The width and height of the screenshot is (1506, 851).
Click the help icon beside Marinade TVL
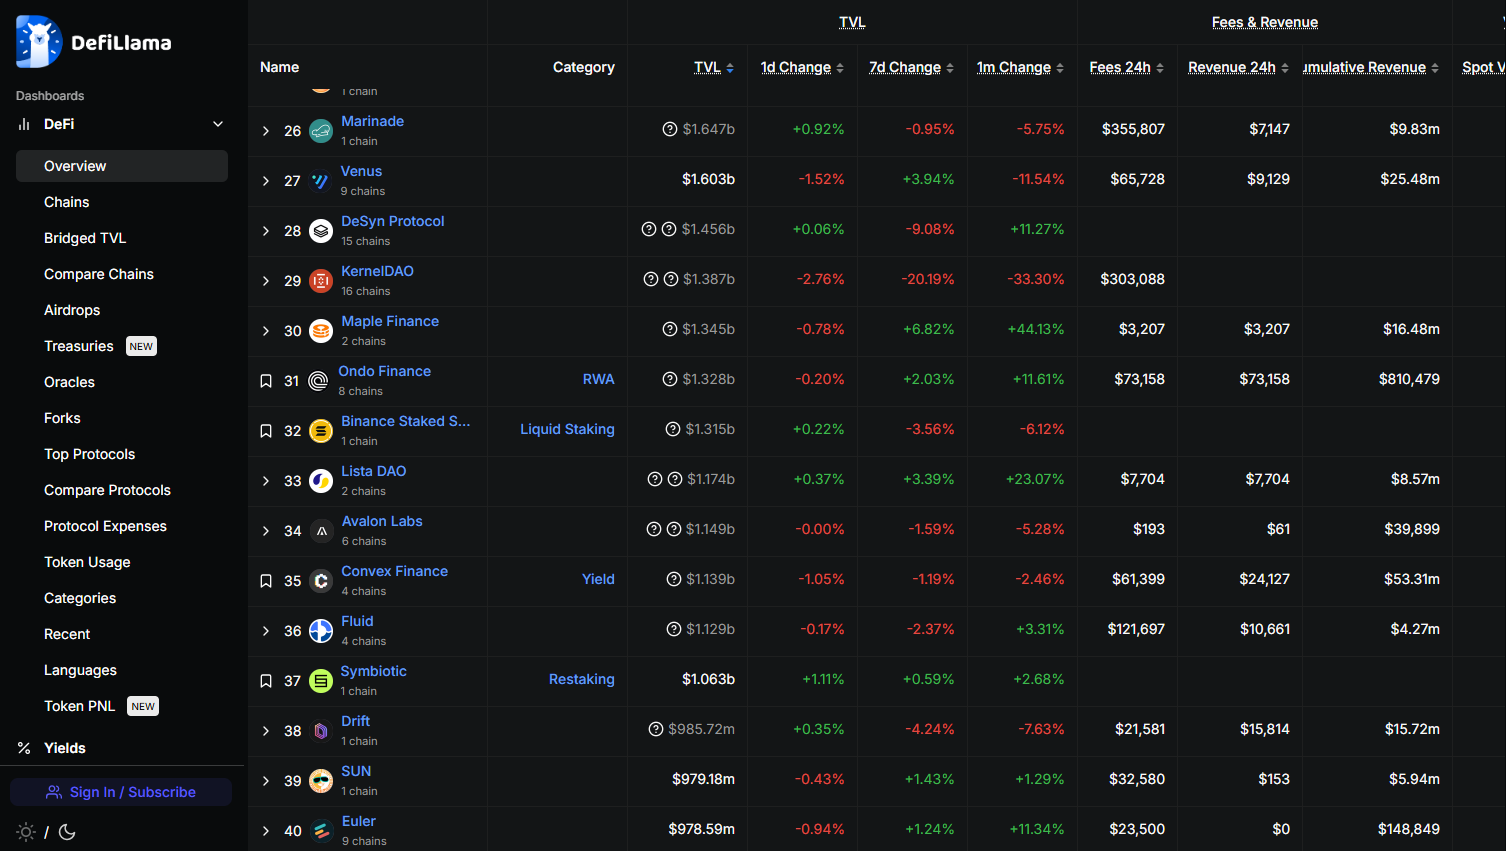pyautogui.click(x=670, y=129)
